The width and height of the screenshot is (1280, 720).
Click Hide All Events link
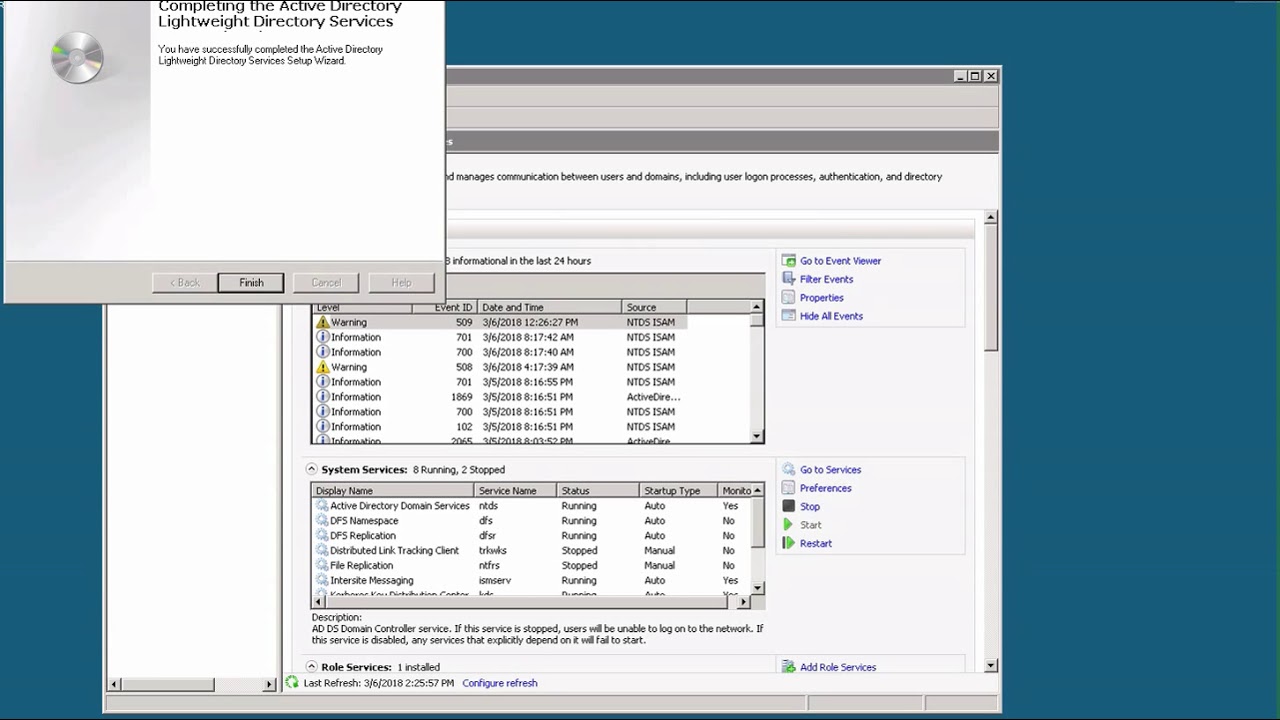(831, 316)
